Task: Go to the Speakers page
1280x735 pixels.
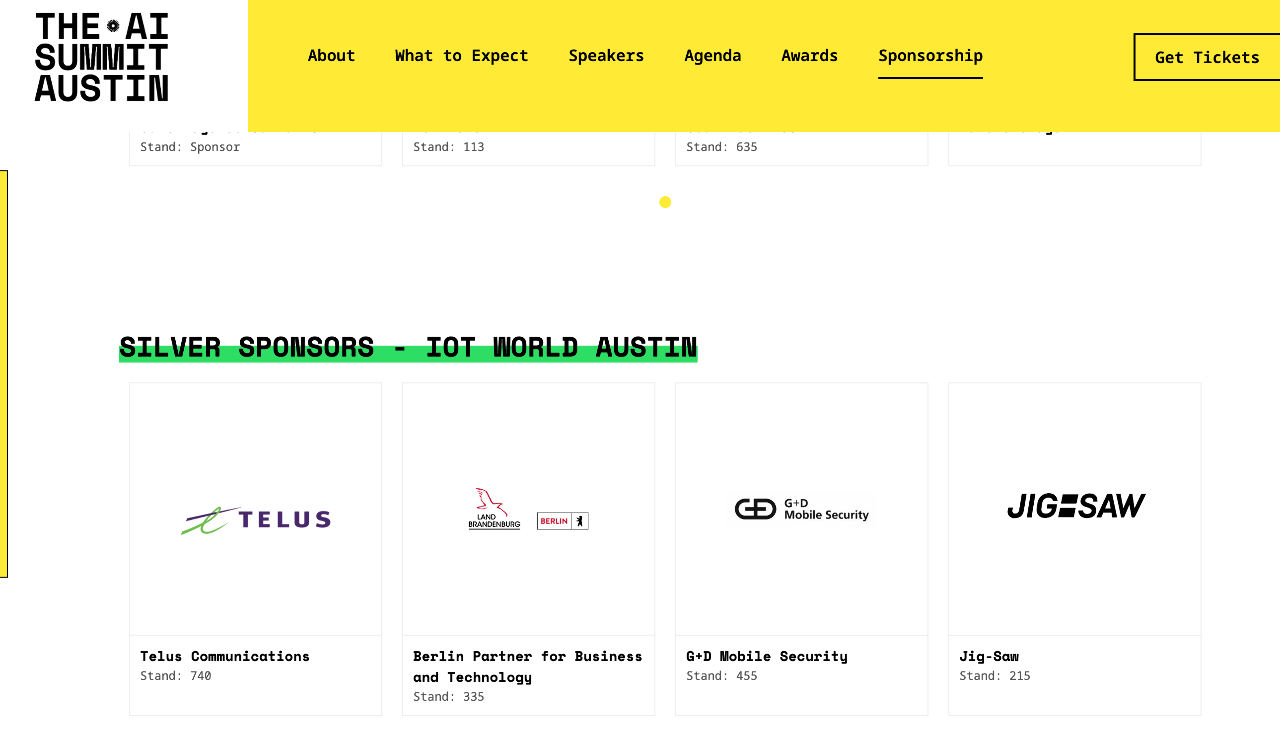Action: coord(606,56)
